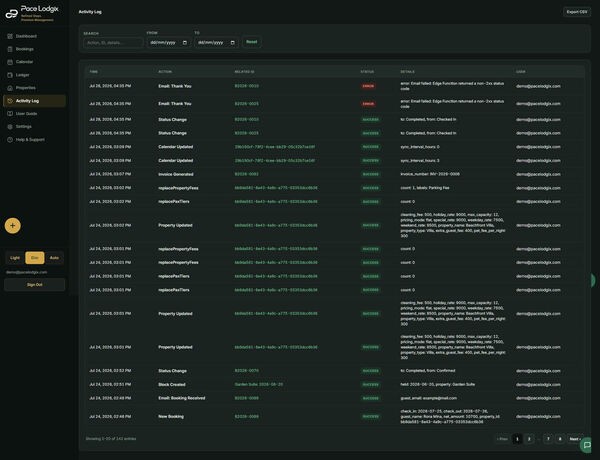
Task: Click the ACTION column header
Action: (x=165, y=72)
